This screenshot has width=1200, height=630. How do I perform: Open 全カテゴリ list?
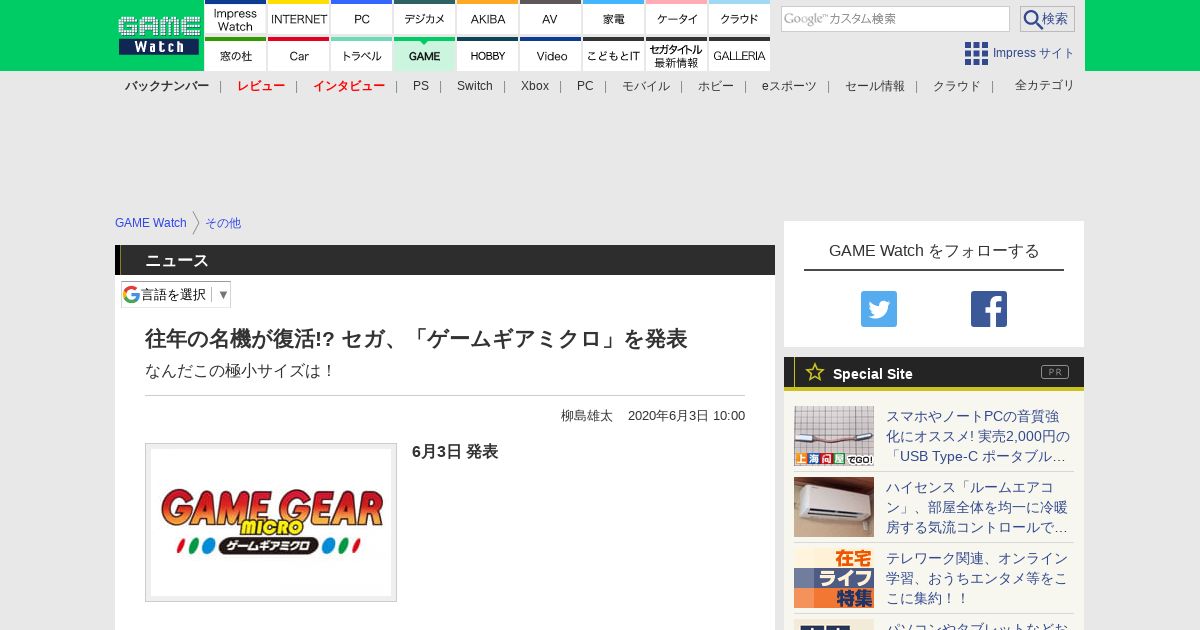pos(1045,85)
